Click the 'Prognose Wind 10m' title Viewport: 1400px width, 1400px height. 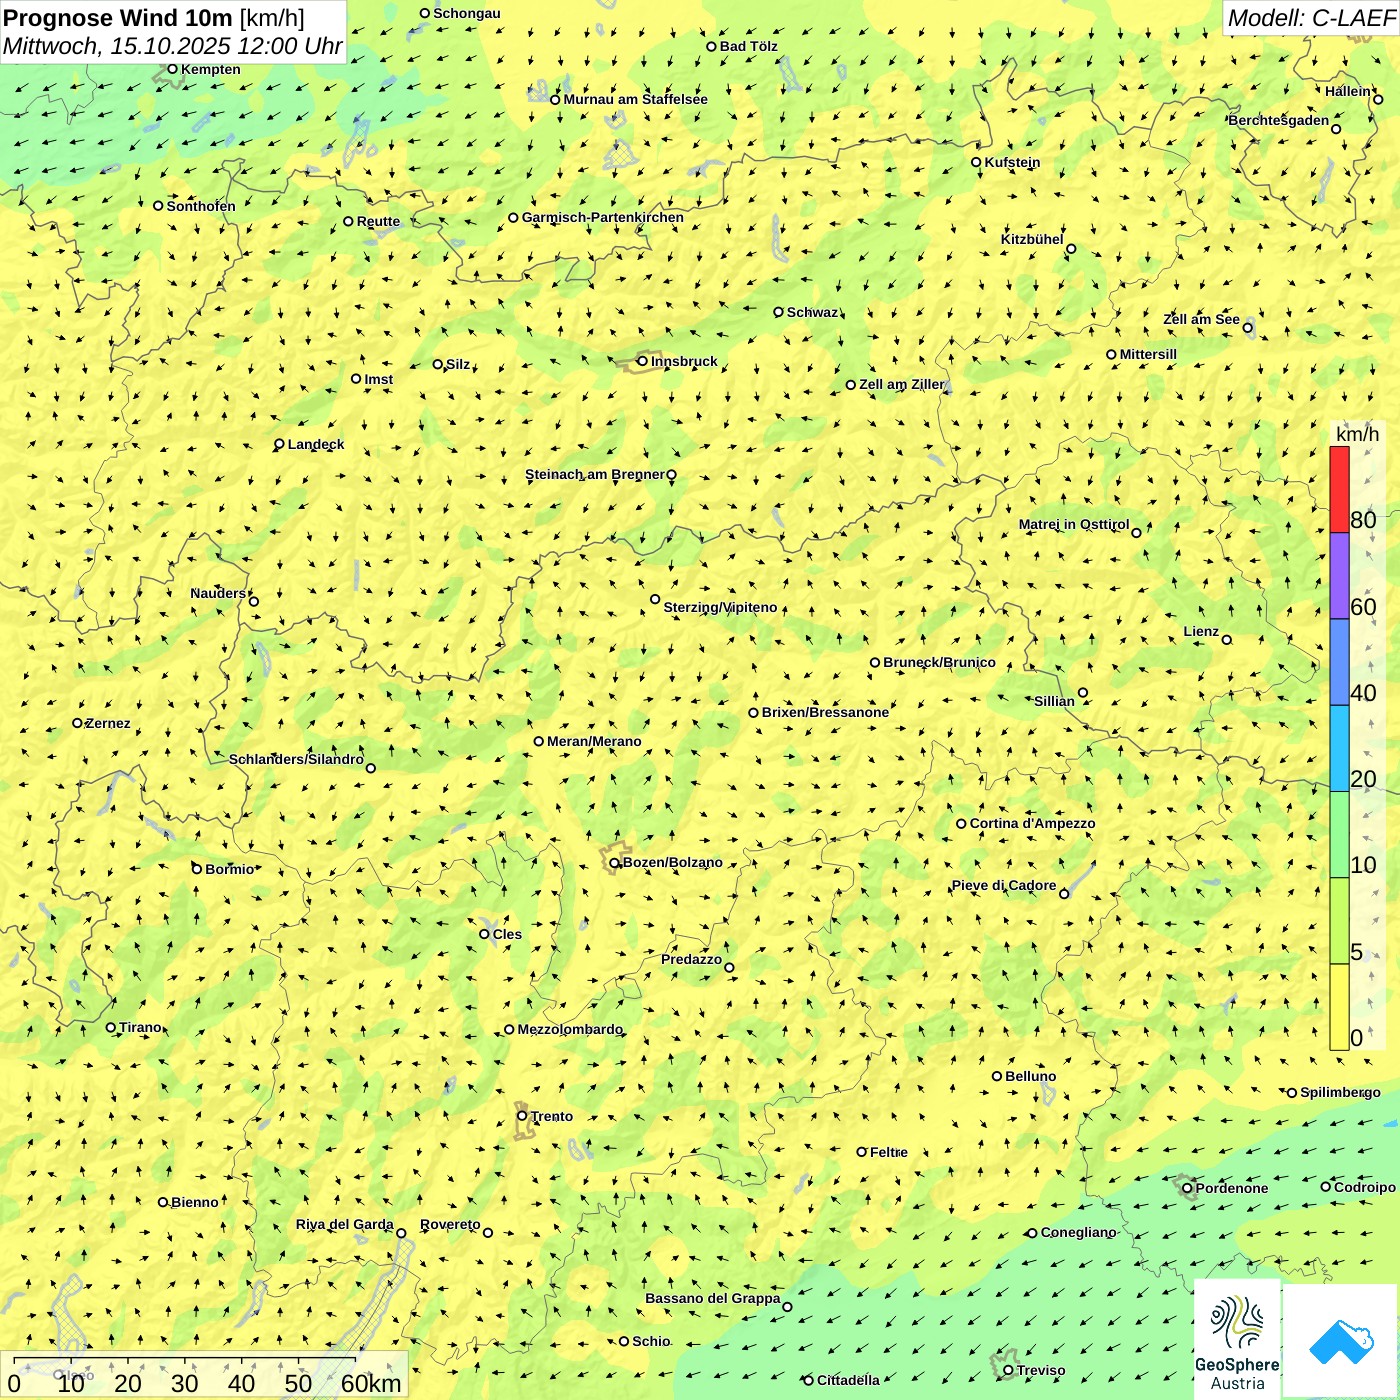pyautogui.click(x=118, y=17)
